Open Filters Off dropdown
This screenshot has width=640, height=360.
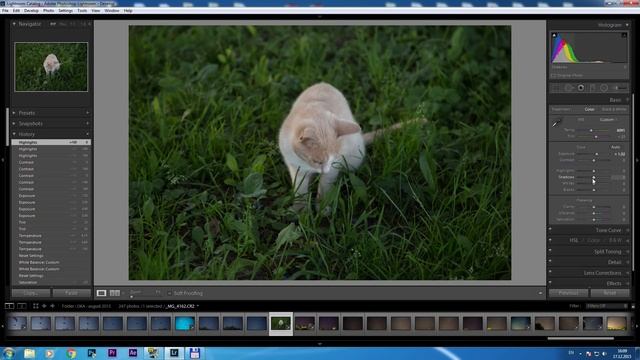pos(607,306)
